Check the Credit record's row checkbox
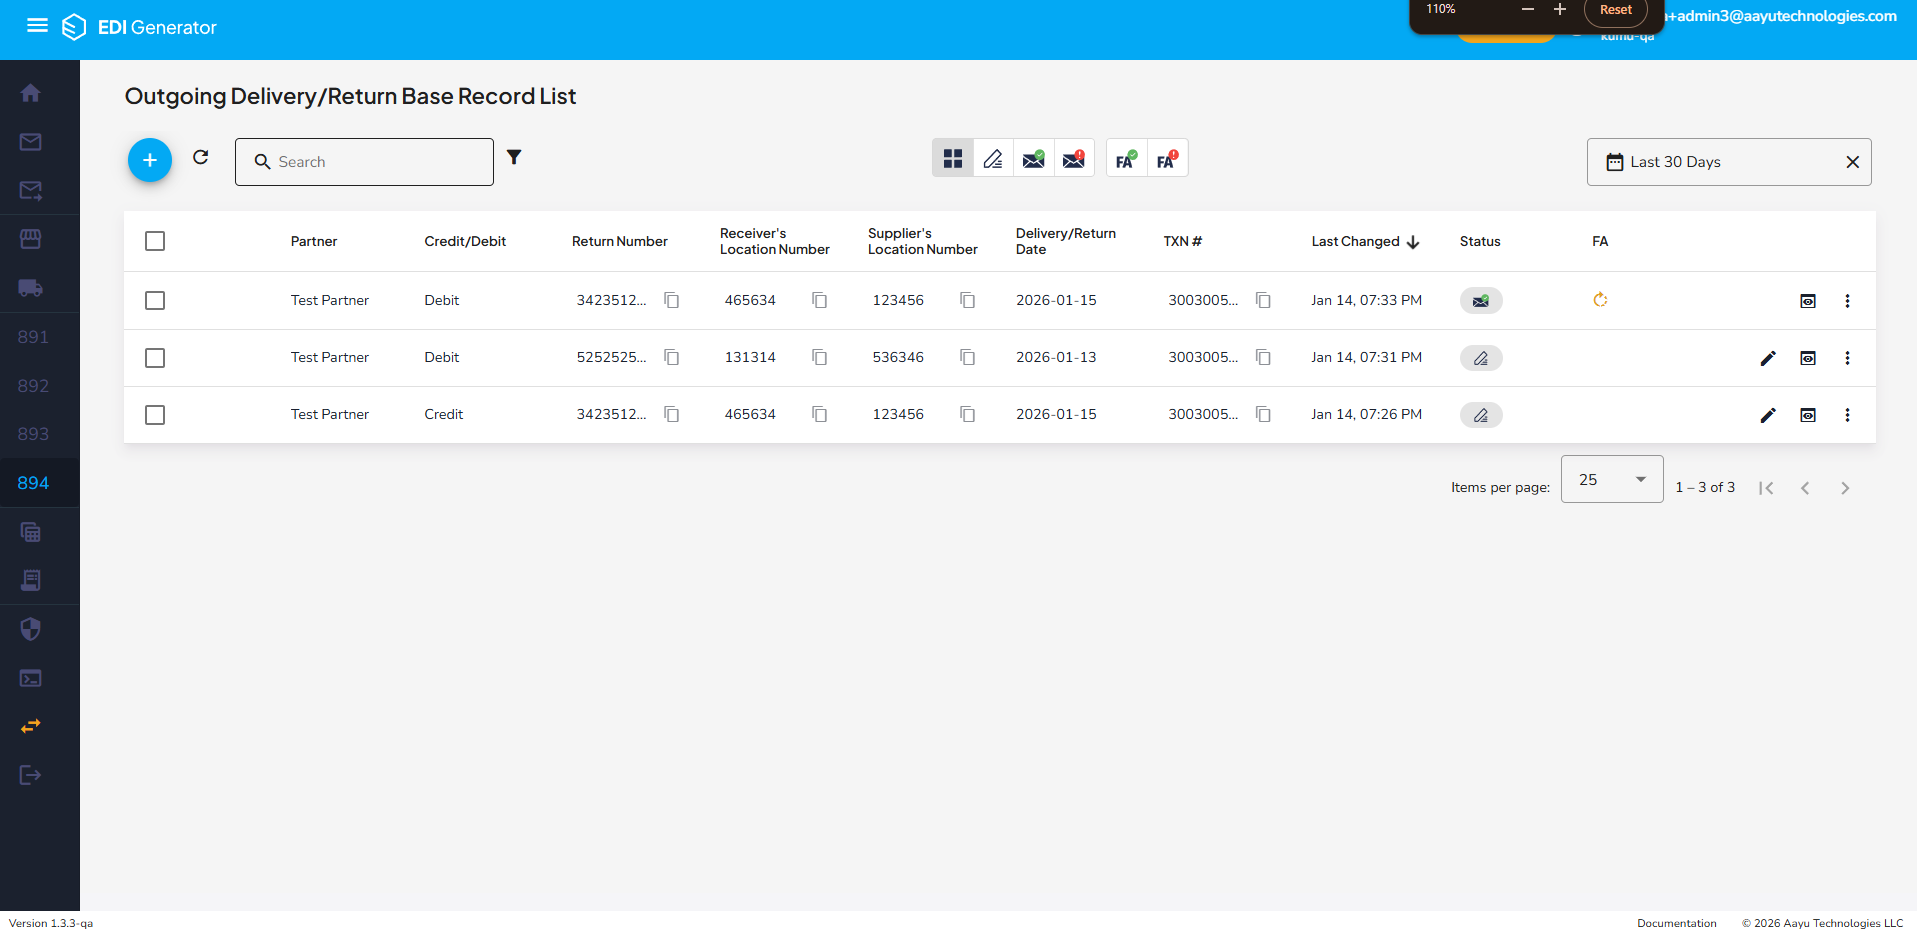The width and height of the screenshot is (1917, 935). tap(154, 414)
